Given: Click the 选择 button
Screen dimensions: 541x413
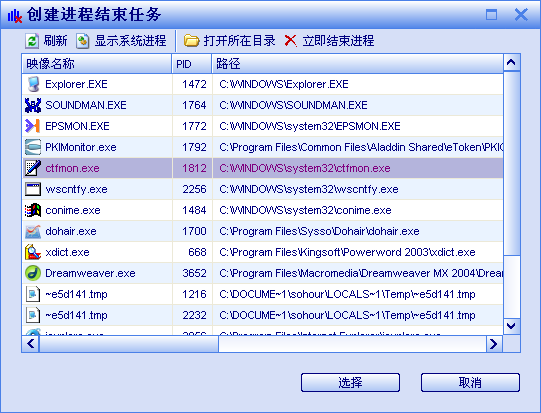Looking at the screenshot, I should click(x=350, y=382).
